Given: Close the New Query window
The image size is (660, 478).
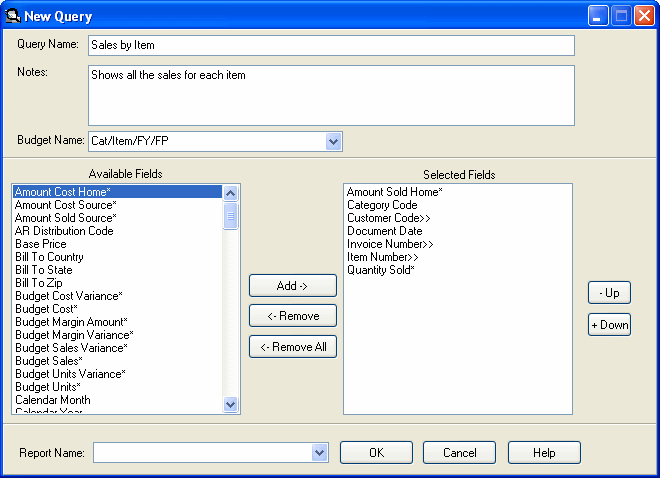Looking at the screenshot, I should (x=644, y=16).
